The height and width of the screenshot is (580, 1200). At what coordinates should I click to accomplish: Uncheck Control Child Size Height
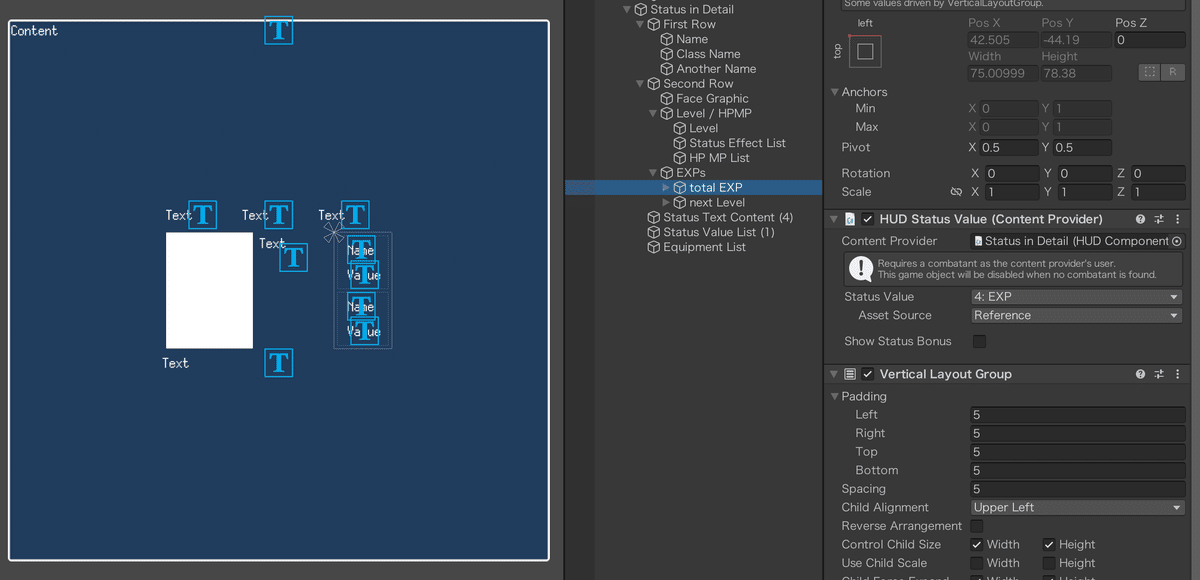click(1049, 545)
